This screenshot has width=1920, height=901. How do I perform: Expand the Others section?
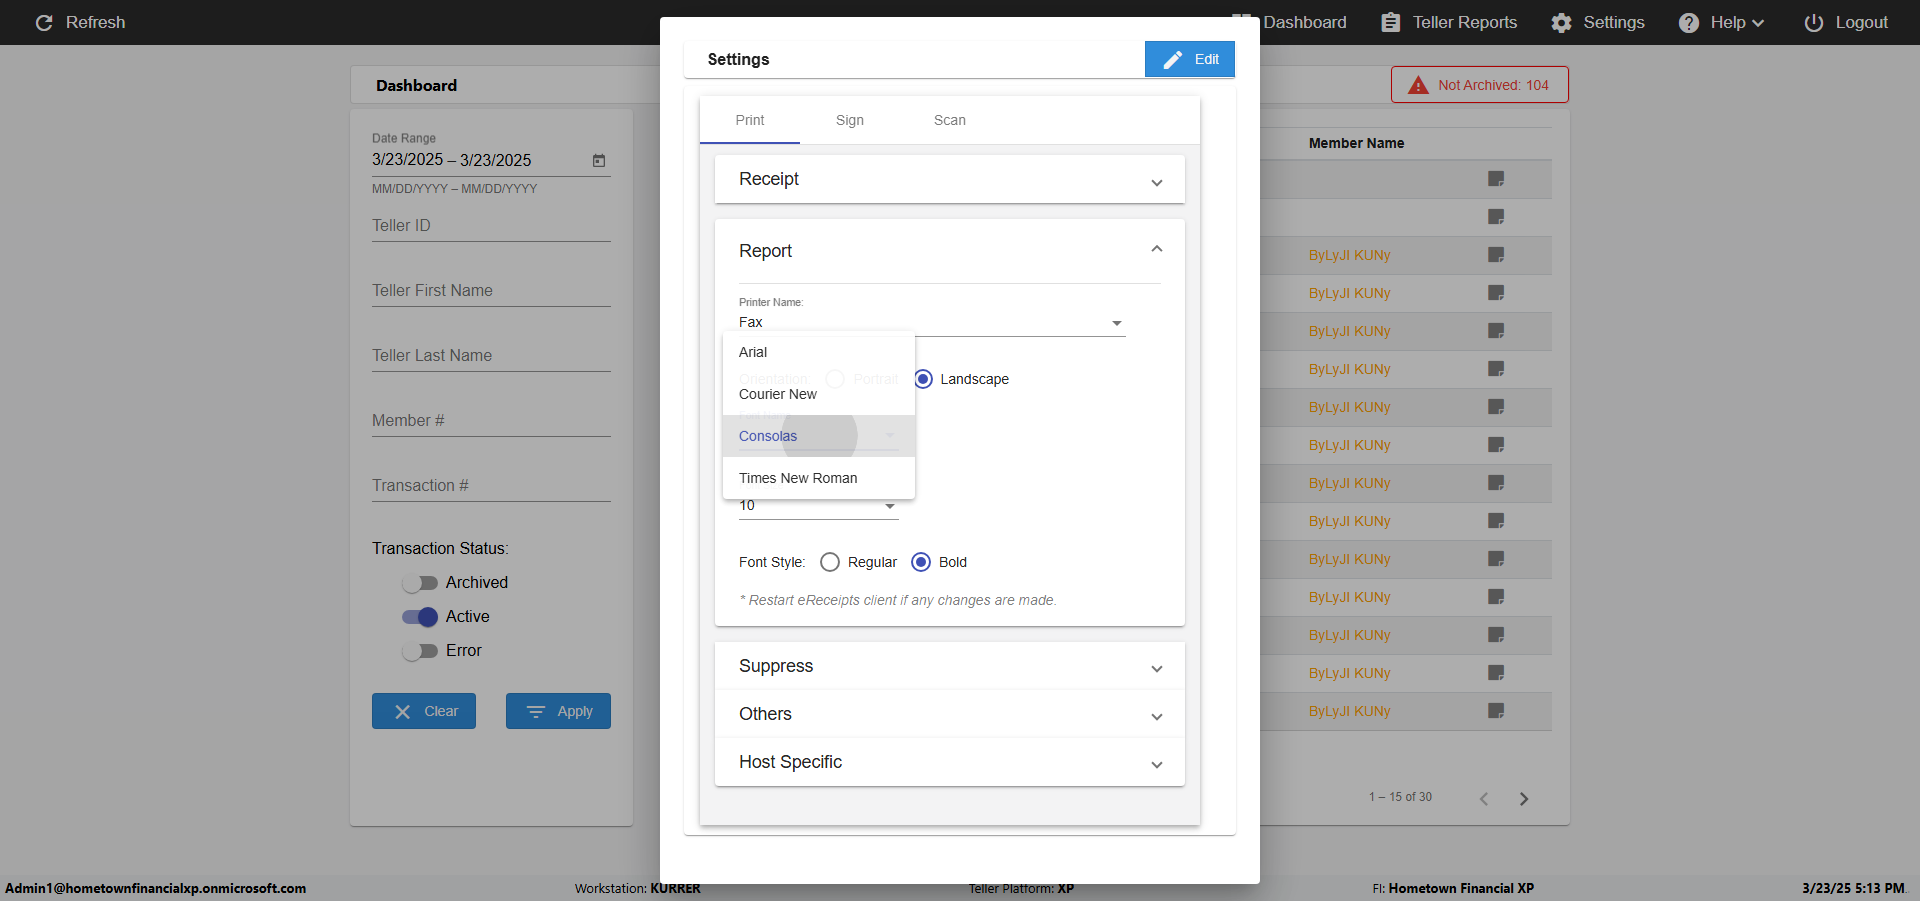(950, 714)
